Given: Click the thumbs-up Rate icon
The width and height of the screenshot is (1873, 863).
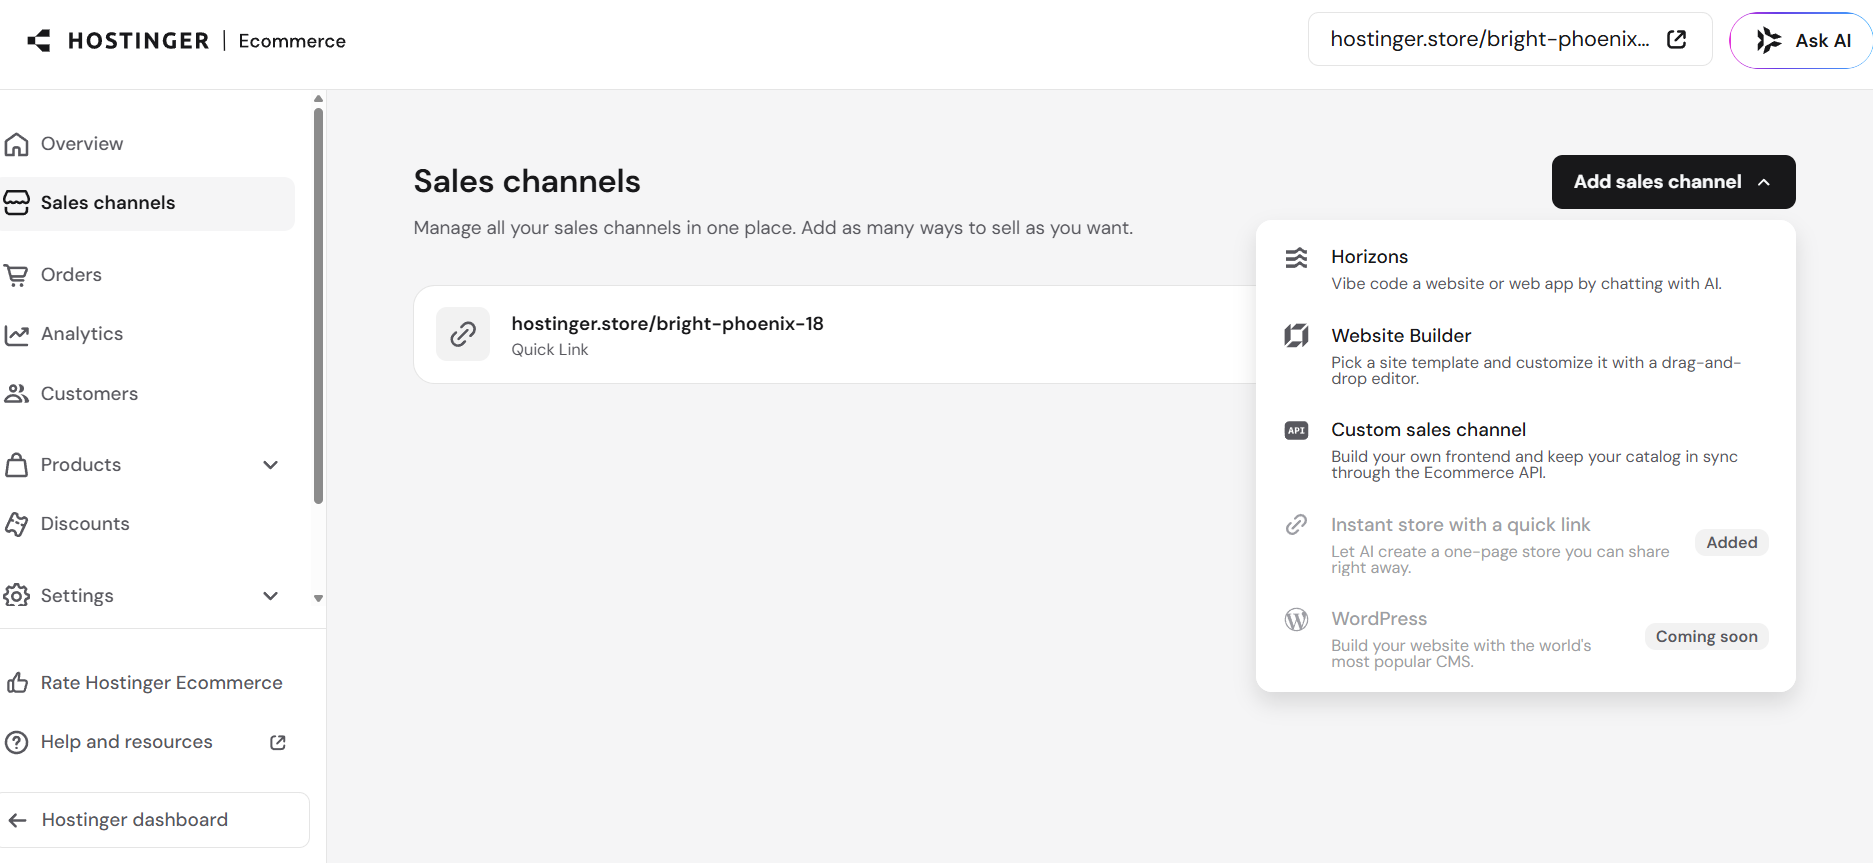Looking at the screenshot, I should [17, 683].
